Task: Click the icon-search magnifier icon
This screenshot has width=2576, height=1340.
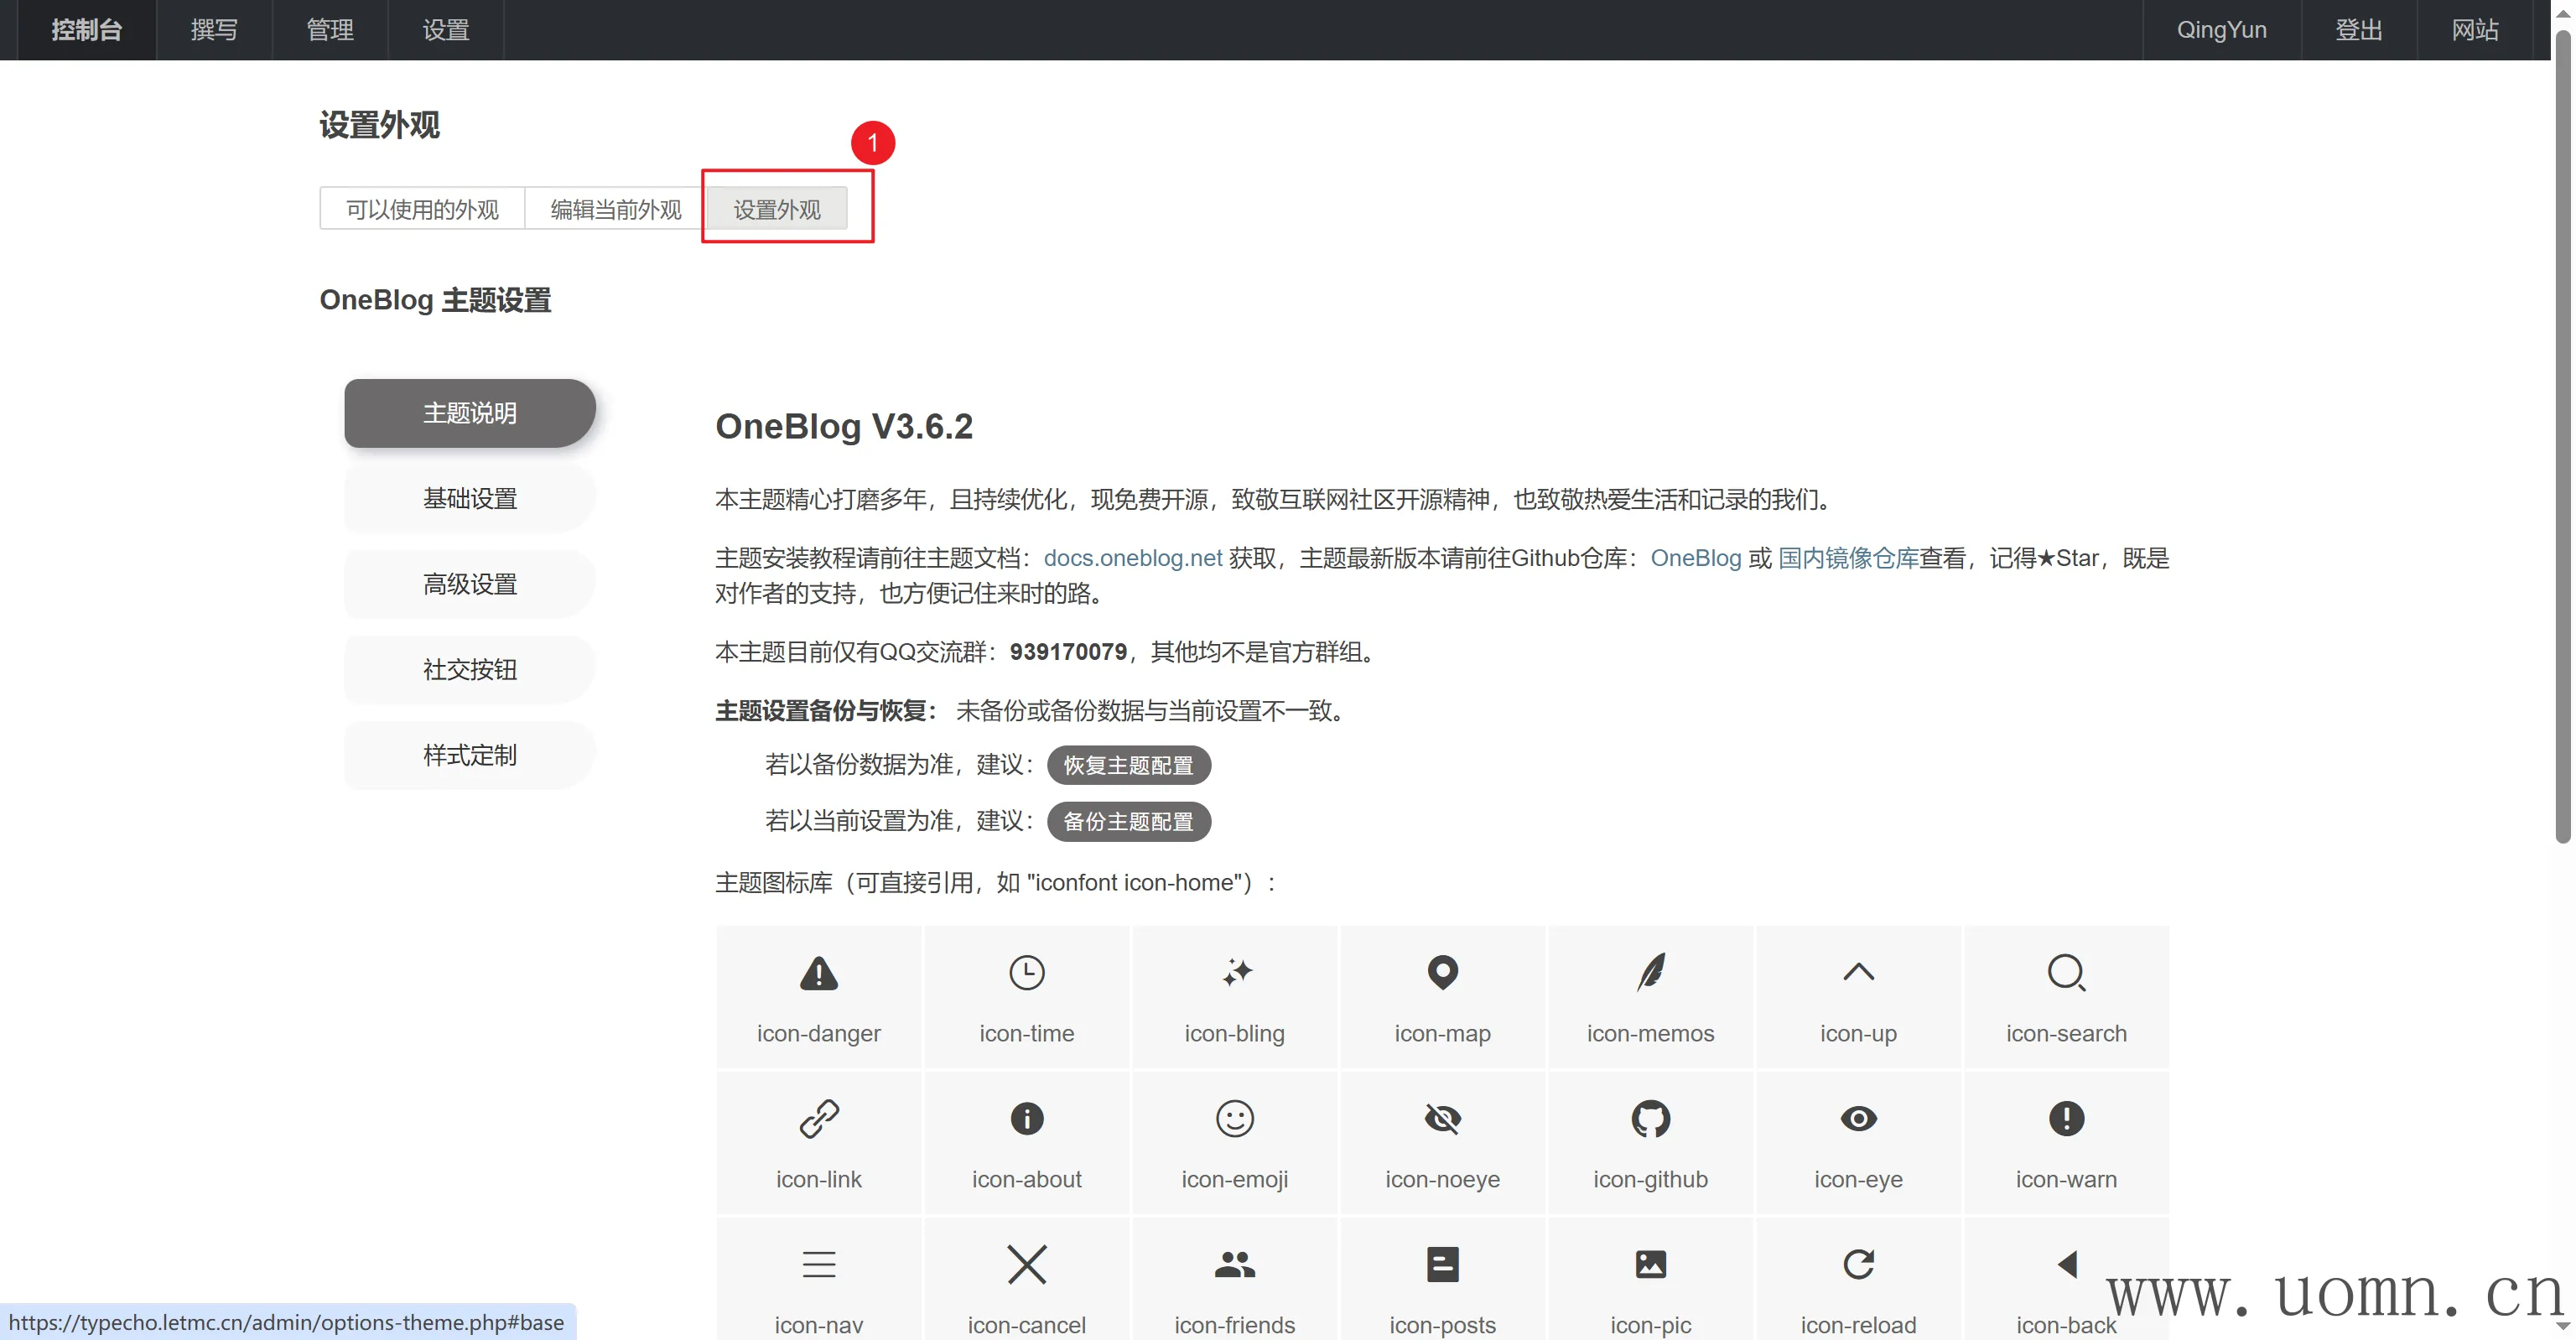Action: tap(2065, 972)
